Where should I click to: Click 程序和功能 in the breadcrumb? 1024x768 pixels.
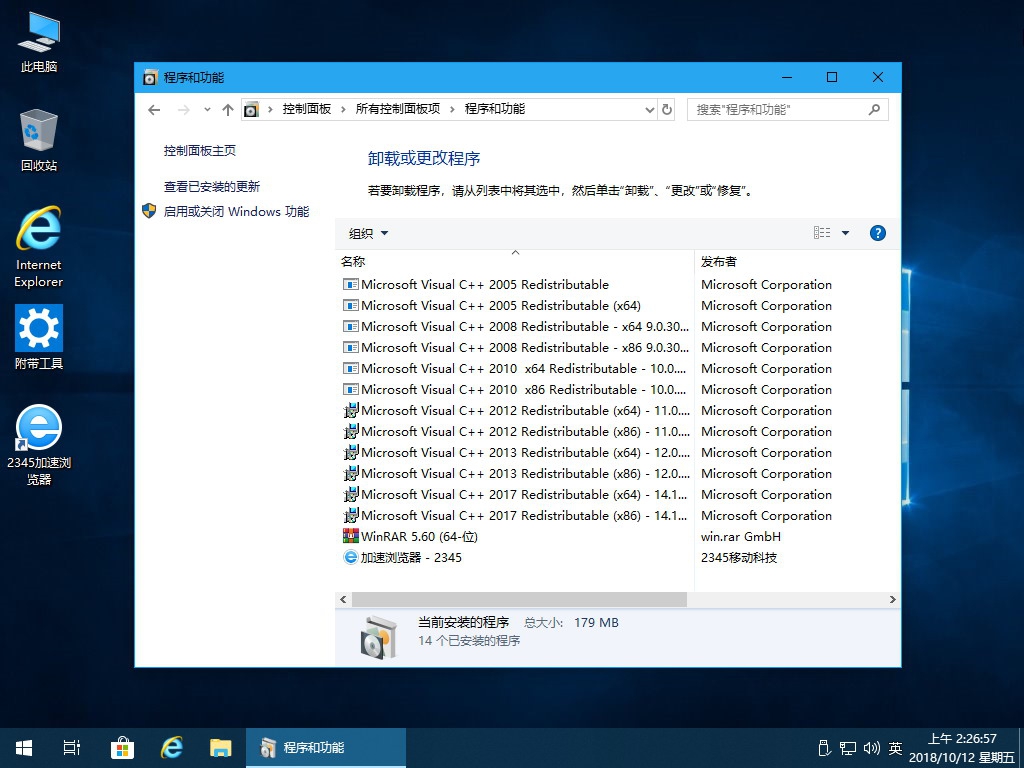[x=494, y=109]
